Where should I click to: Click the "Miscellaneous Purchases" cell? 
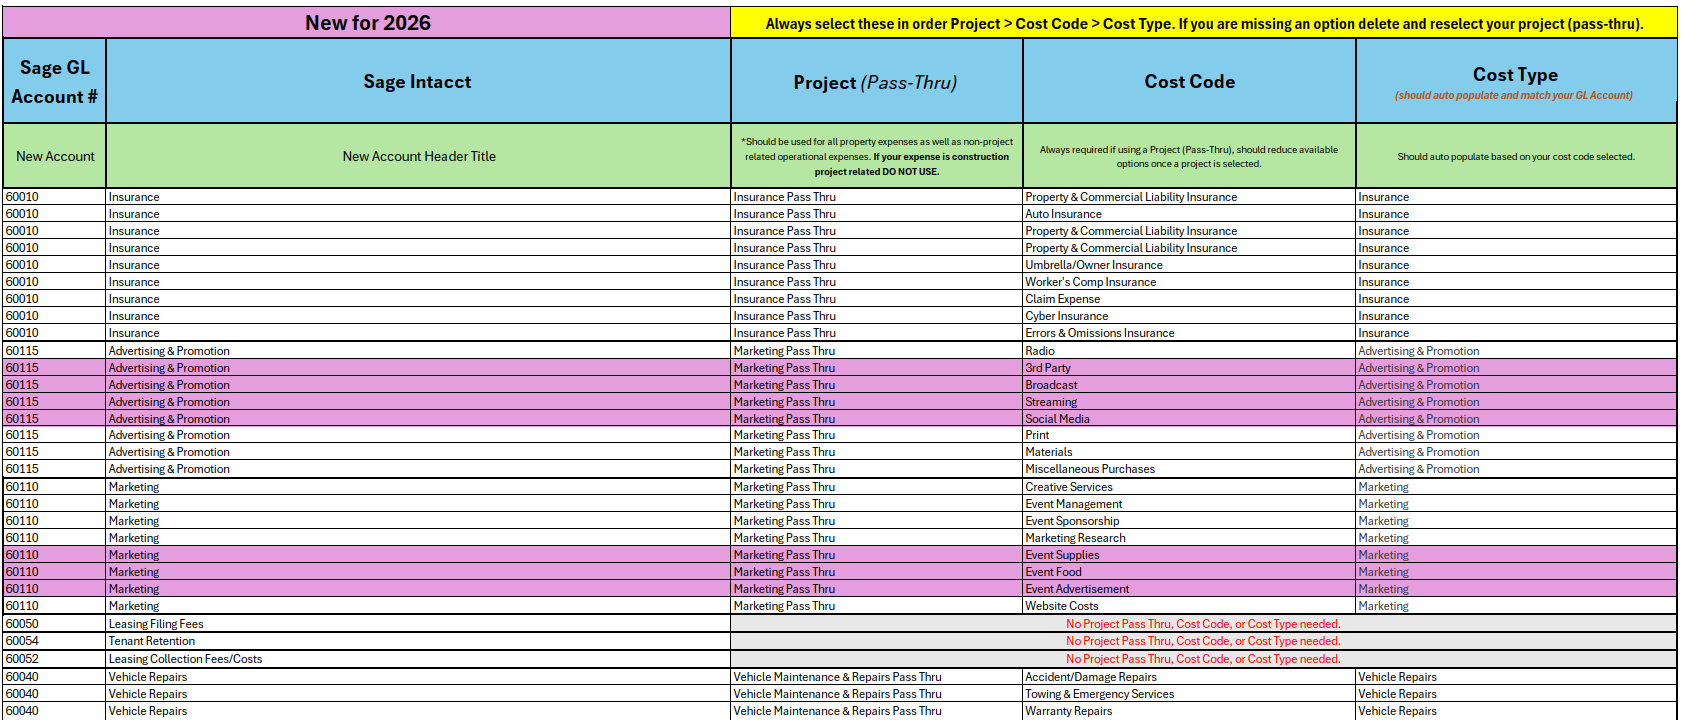pyautogui.click(x=1189, y=469)
